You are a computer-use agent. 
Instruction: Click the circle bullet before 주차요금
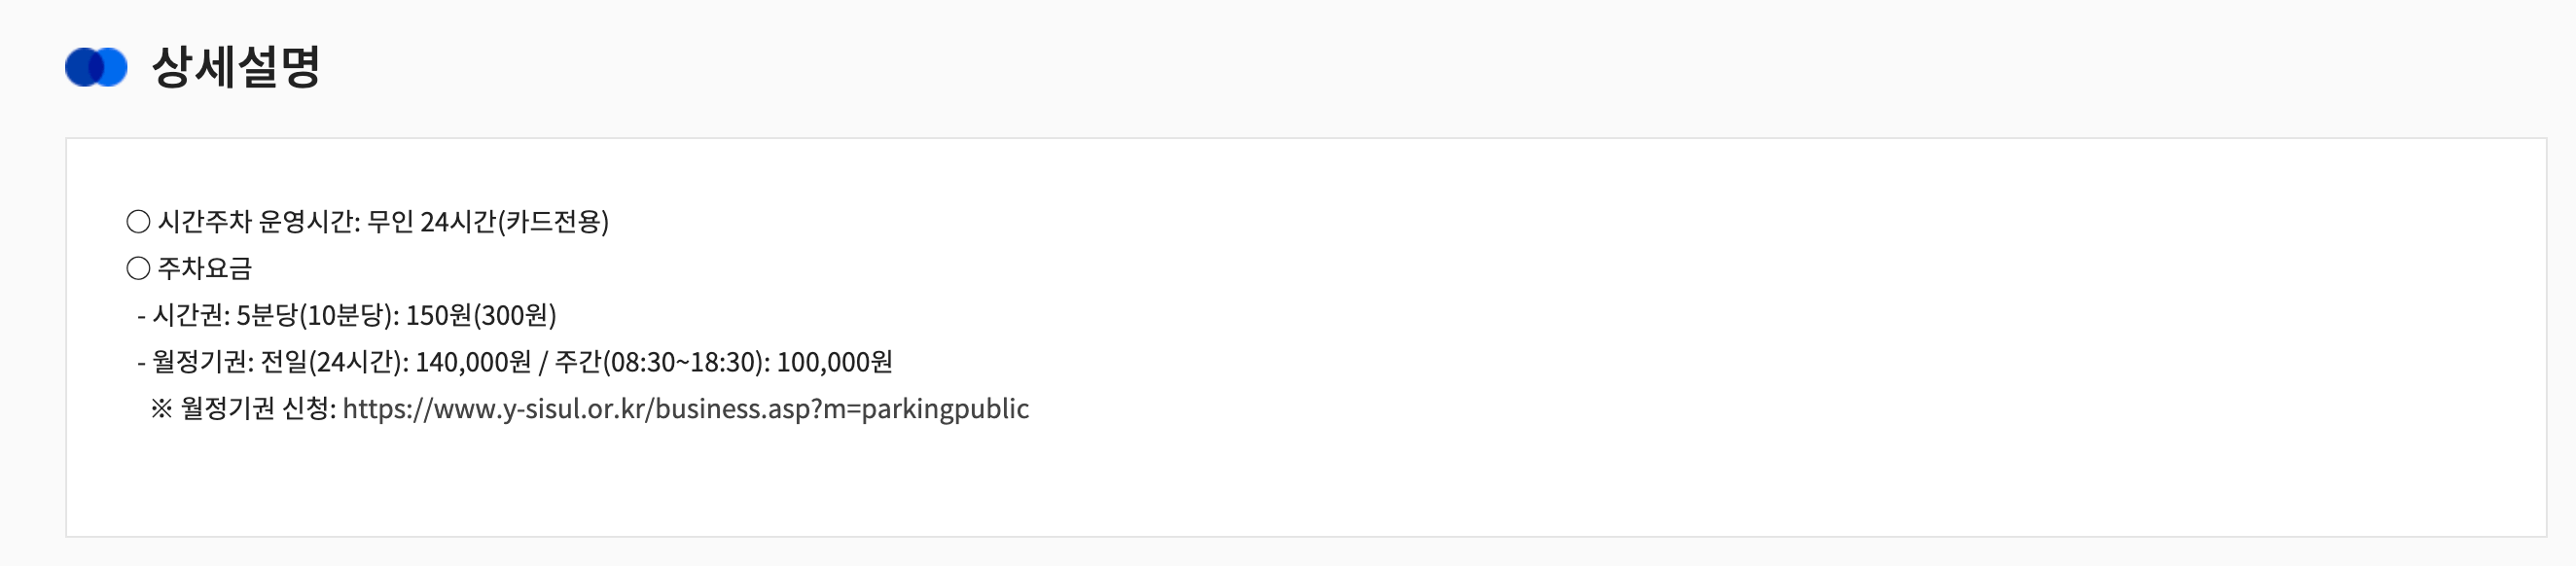tap(138, 268)
